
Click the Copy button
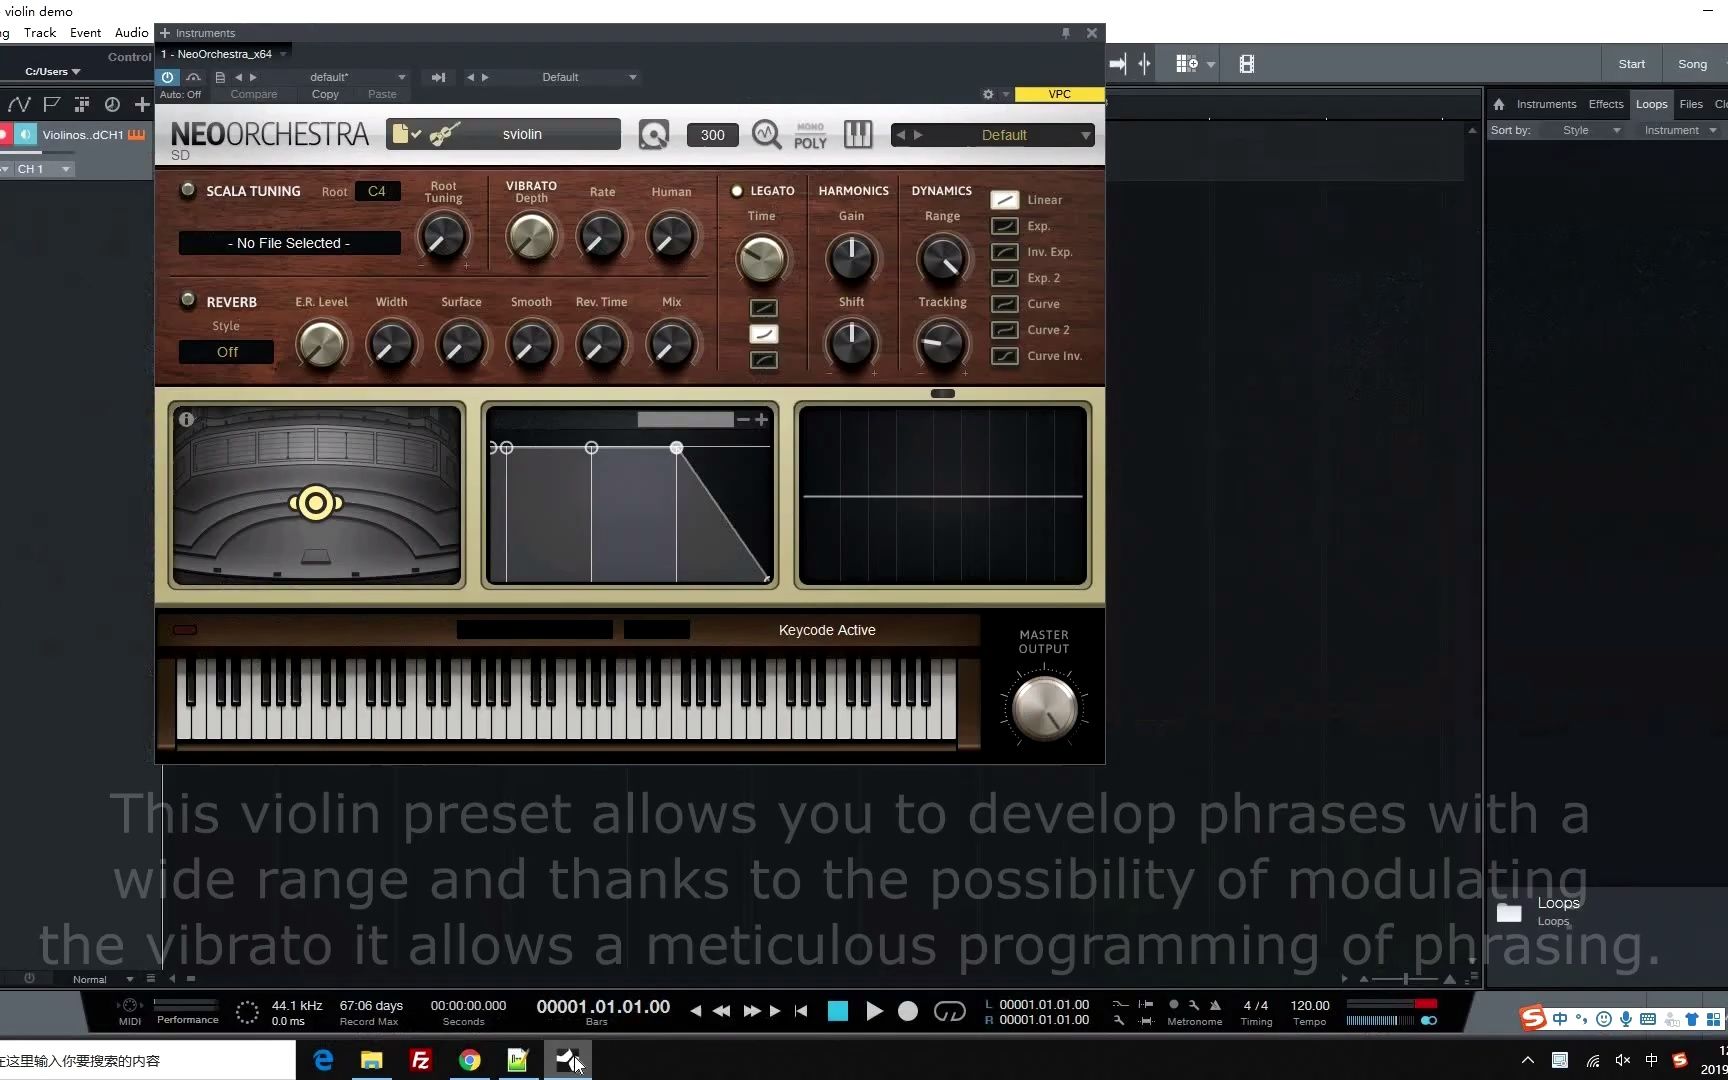pyautogui.click(x=325, y=94)
